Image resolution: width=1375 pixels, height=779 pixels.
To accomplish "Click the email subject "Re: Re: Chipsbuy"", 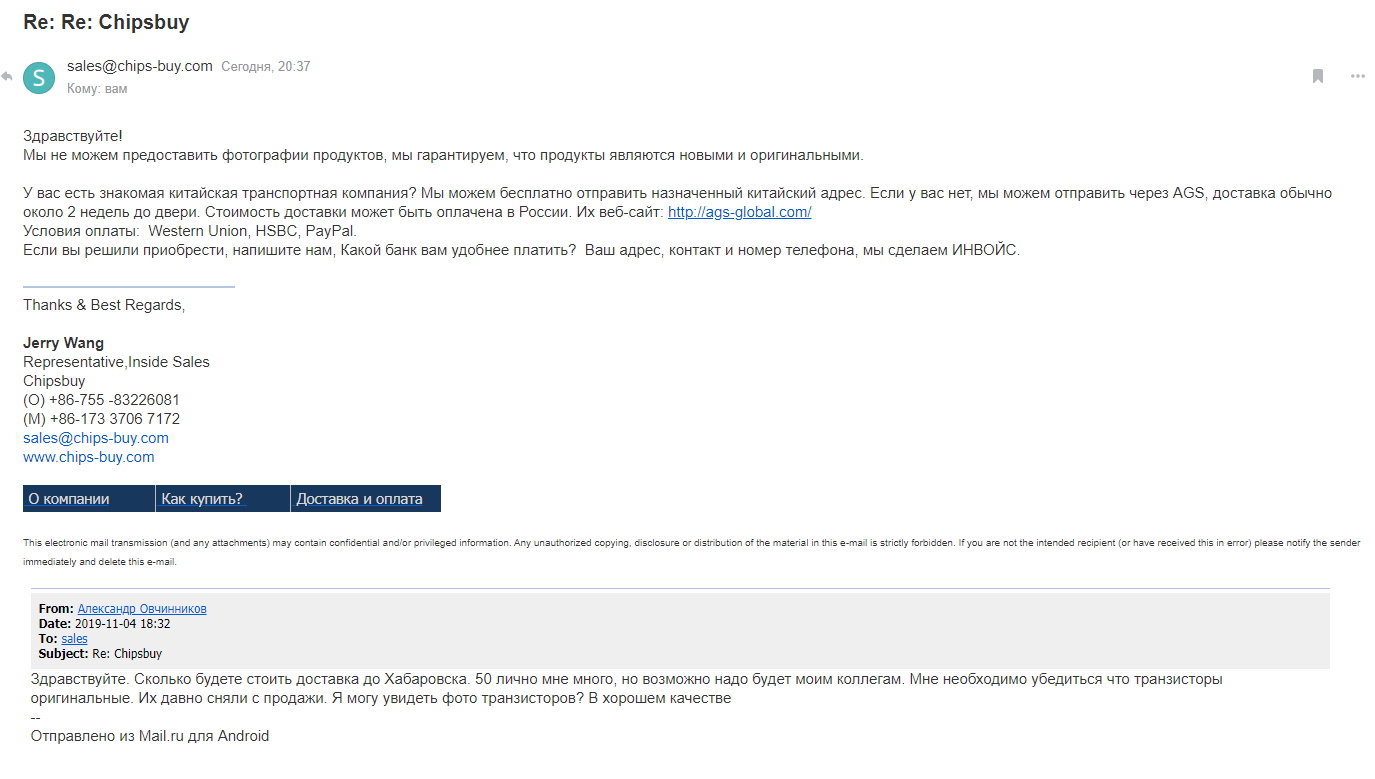I will [106, 22].
